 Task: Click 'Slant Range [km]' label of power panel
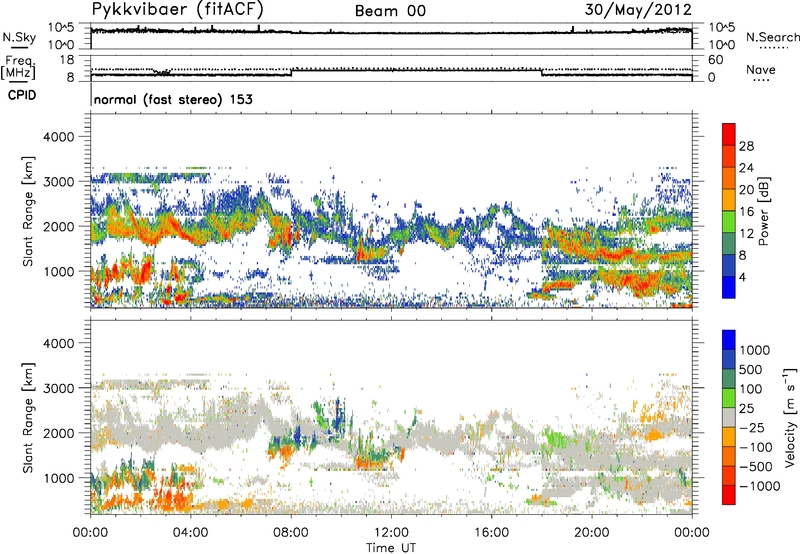[x=28, y=211]
